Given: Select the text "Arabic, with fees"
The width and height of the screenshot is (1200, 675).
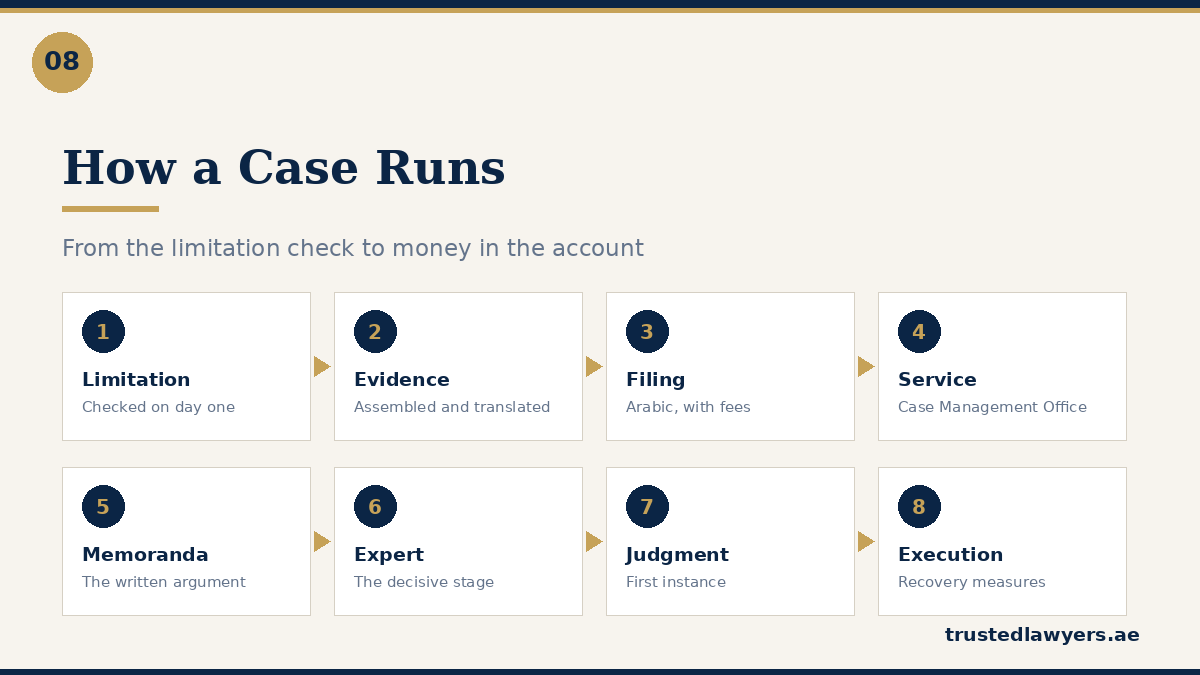Looking at the screenshot, I should click(688, 407).
